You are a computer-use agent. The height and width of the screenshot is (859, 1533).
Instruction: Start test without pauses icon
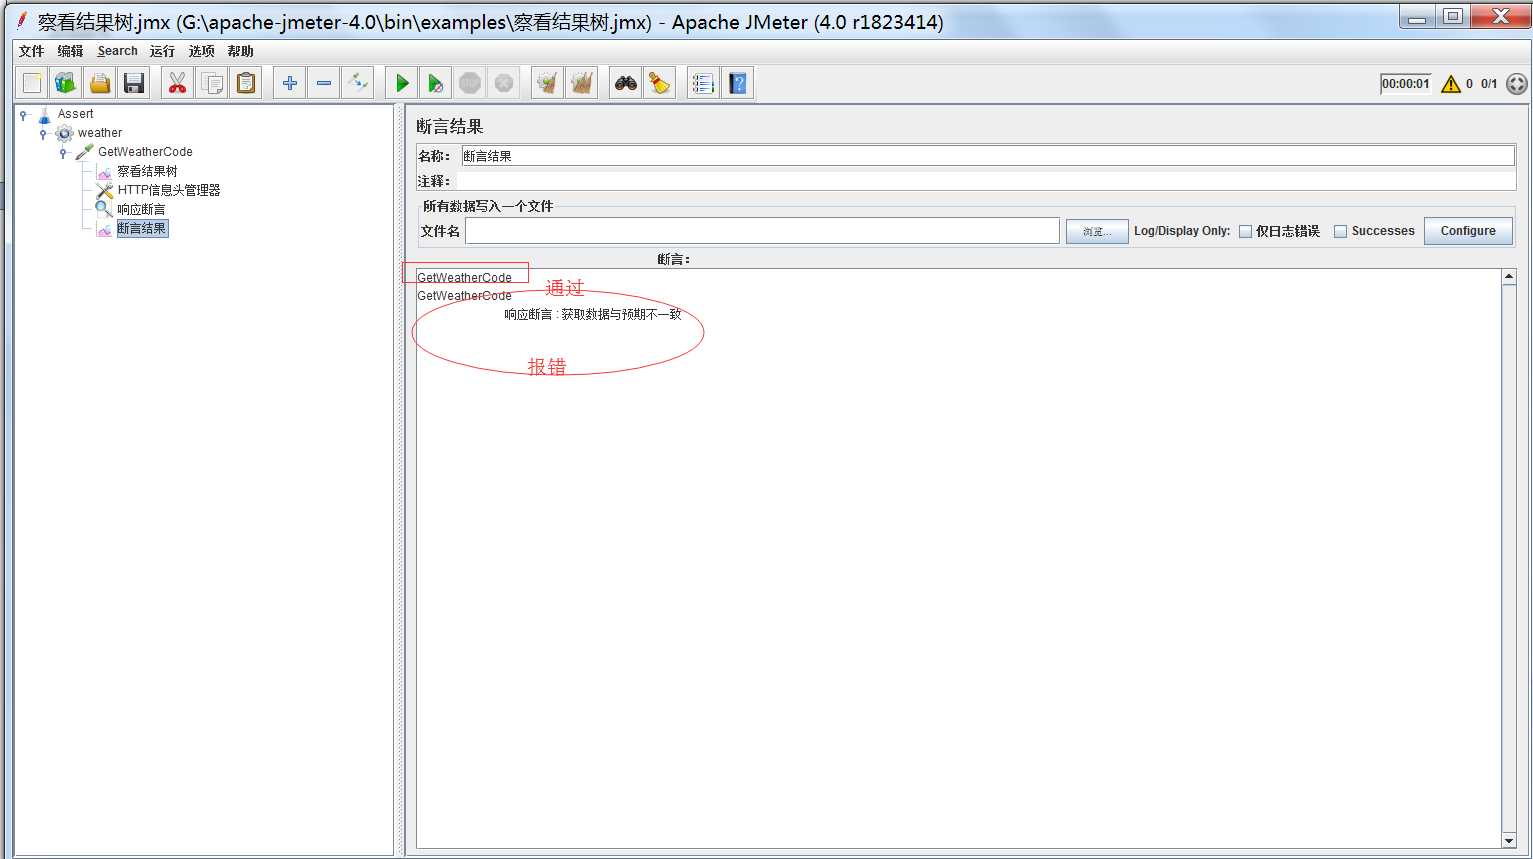436,83
